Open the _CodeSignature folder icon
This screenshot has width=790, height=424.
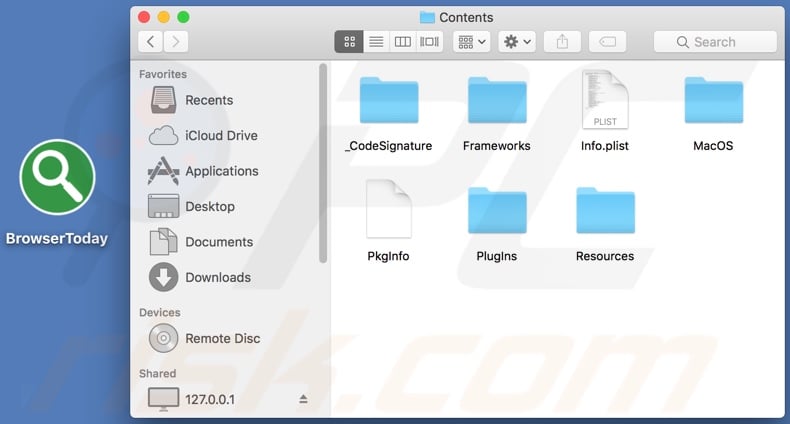[389, 101]
